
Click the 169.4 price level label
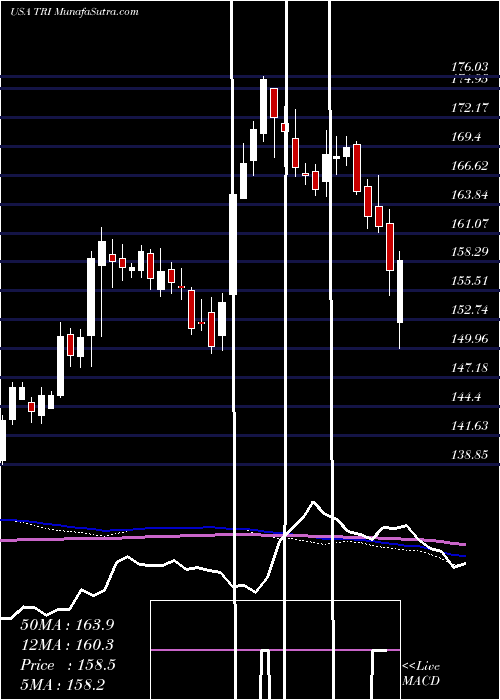[x=467, y=137]
